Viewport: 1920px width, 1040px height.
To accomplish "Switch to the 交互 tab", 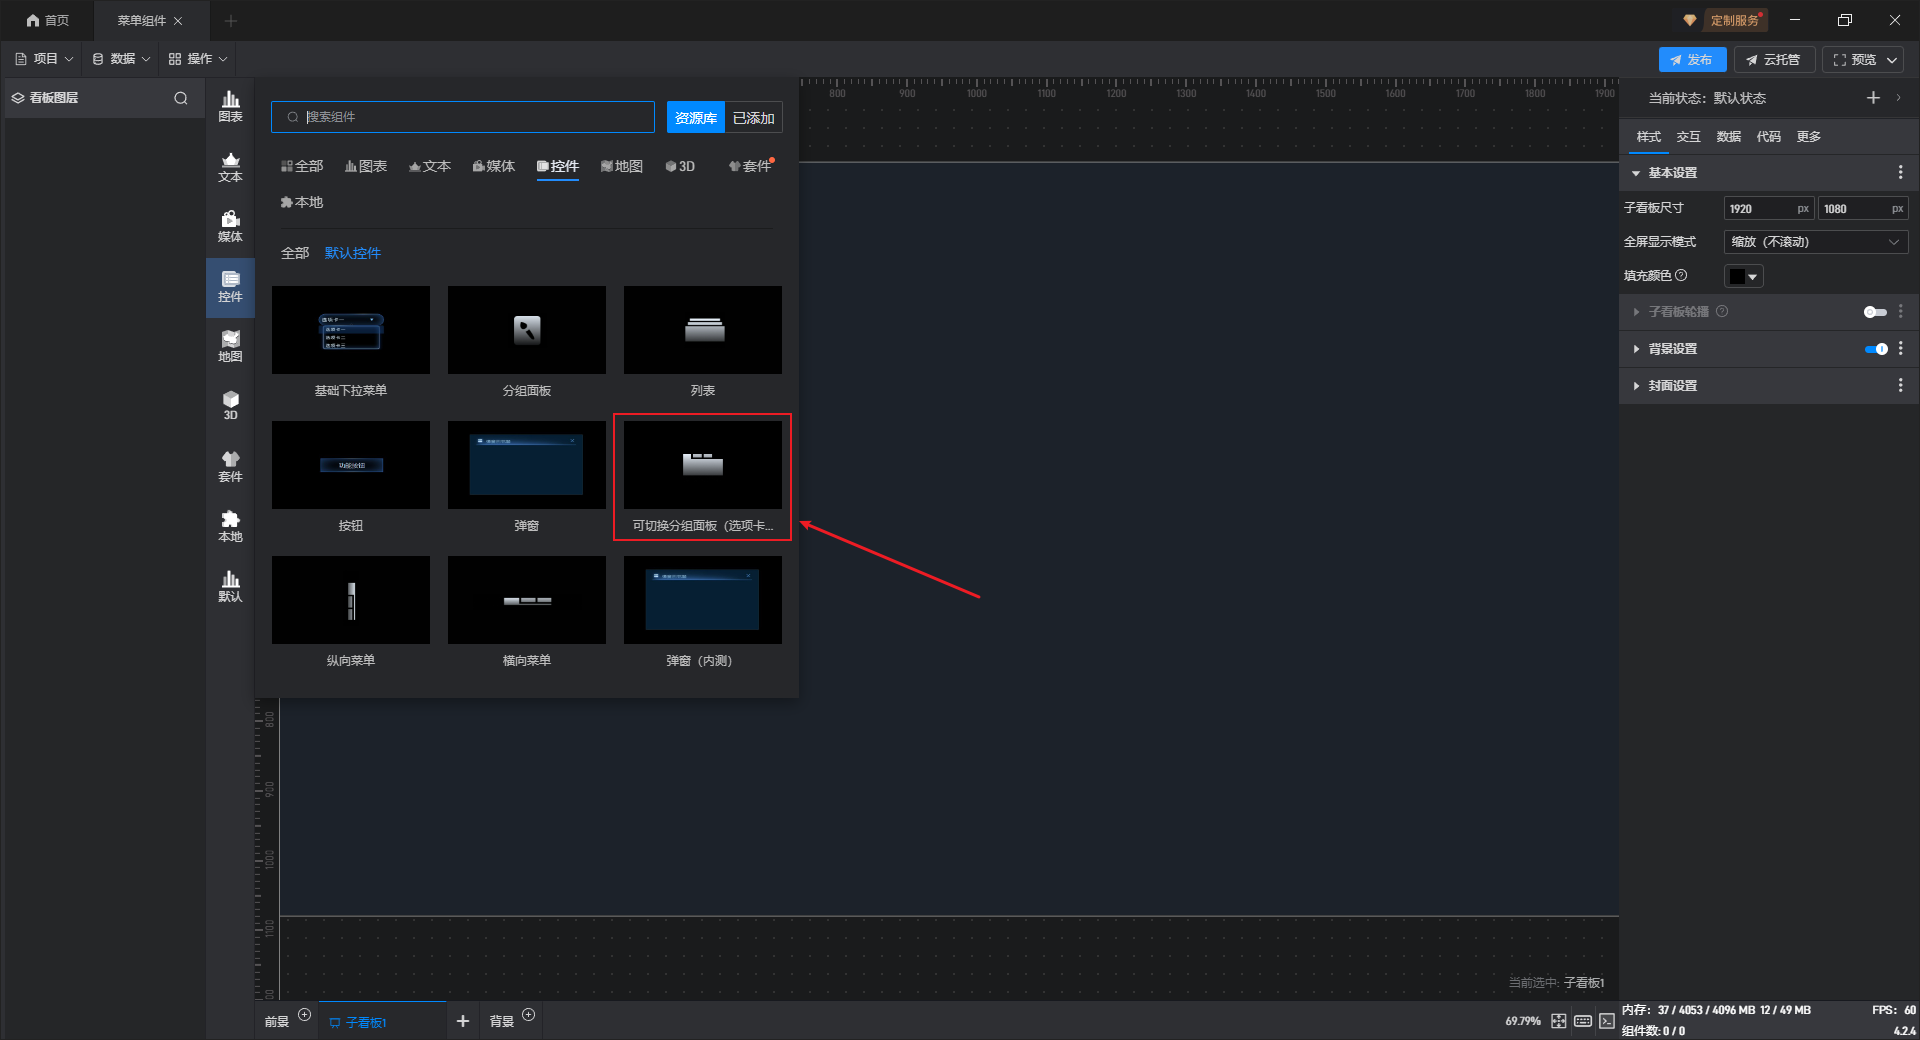I will tap(1688, 137).
